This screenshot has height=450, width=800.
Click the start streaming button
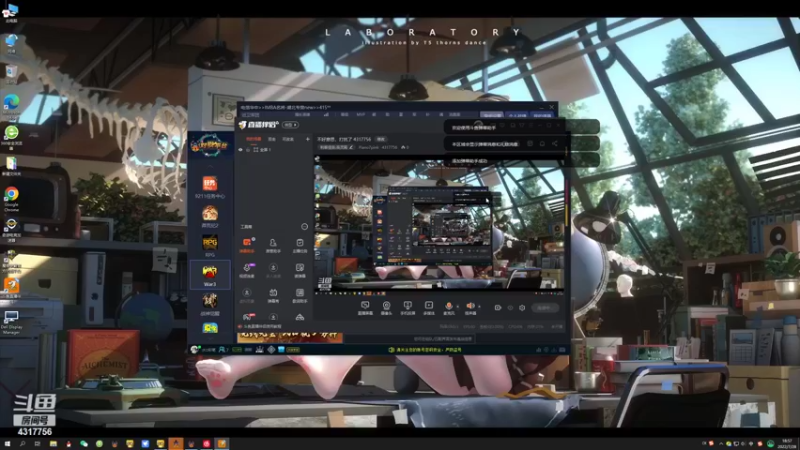[544, 308]
